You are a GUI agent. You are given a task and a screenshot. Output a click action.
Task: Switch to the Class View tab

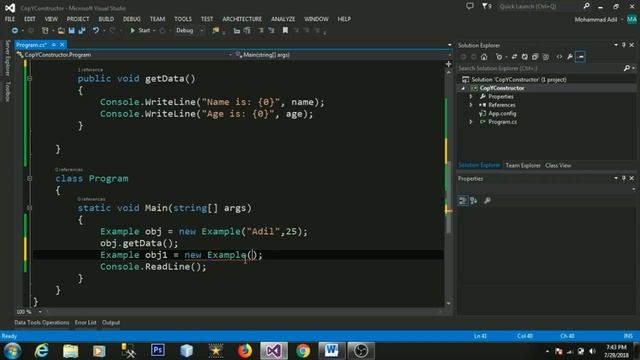tap(558, 166)
